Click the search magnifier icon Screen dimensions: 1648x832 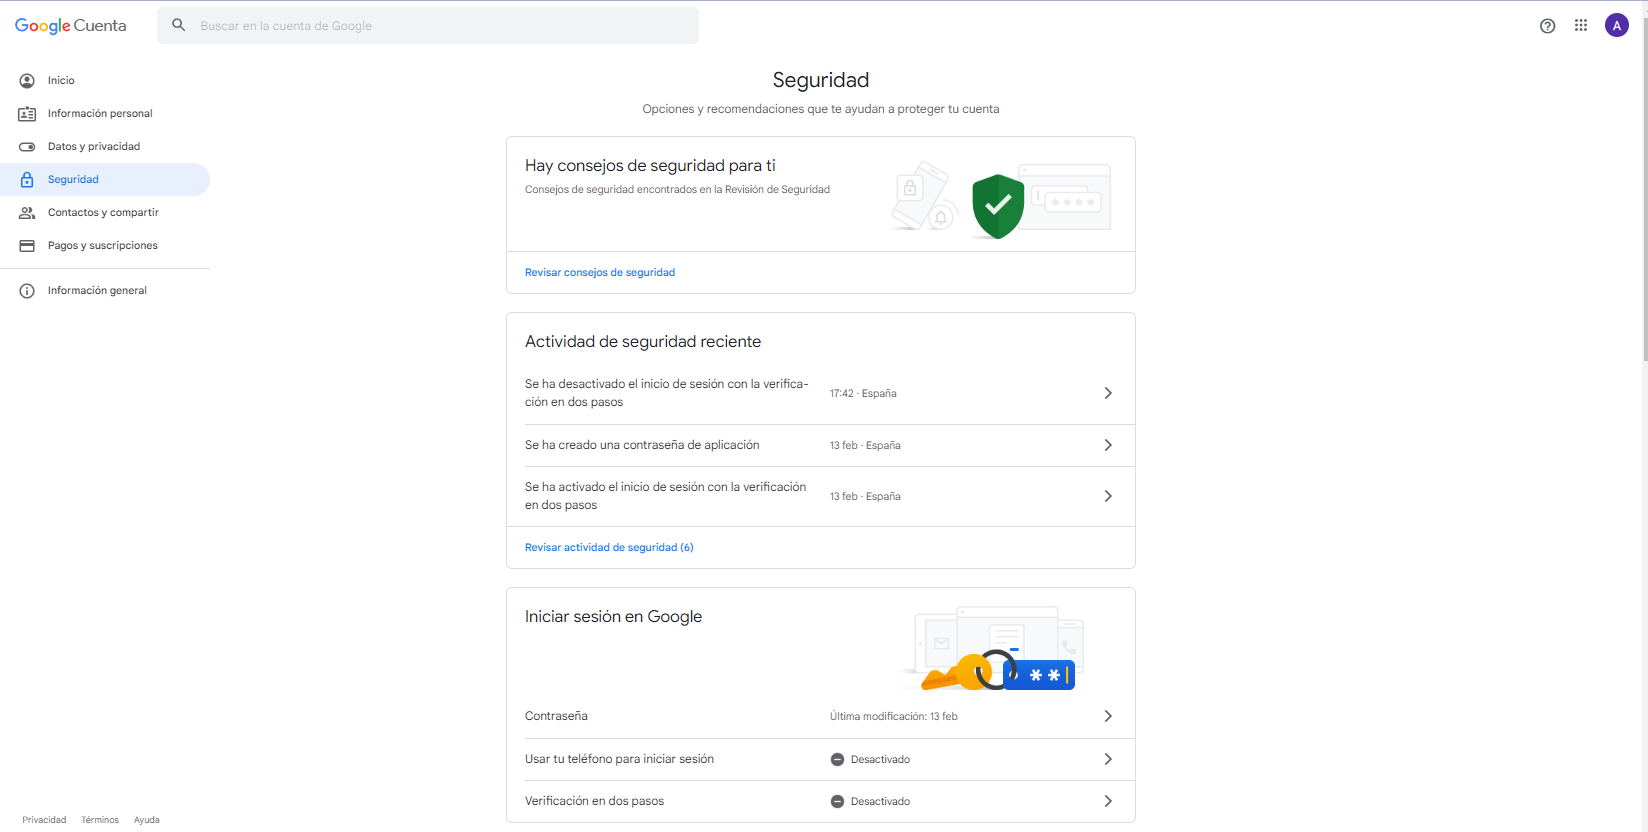(x=179, y=25)
